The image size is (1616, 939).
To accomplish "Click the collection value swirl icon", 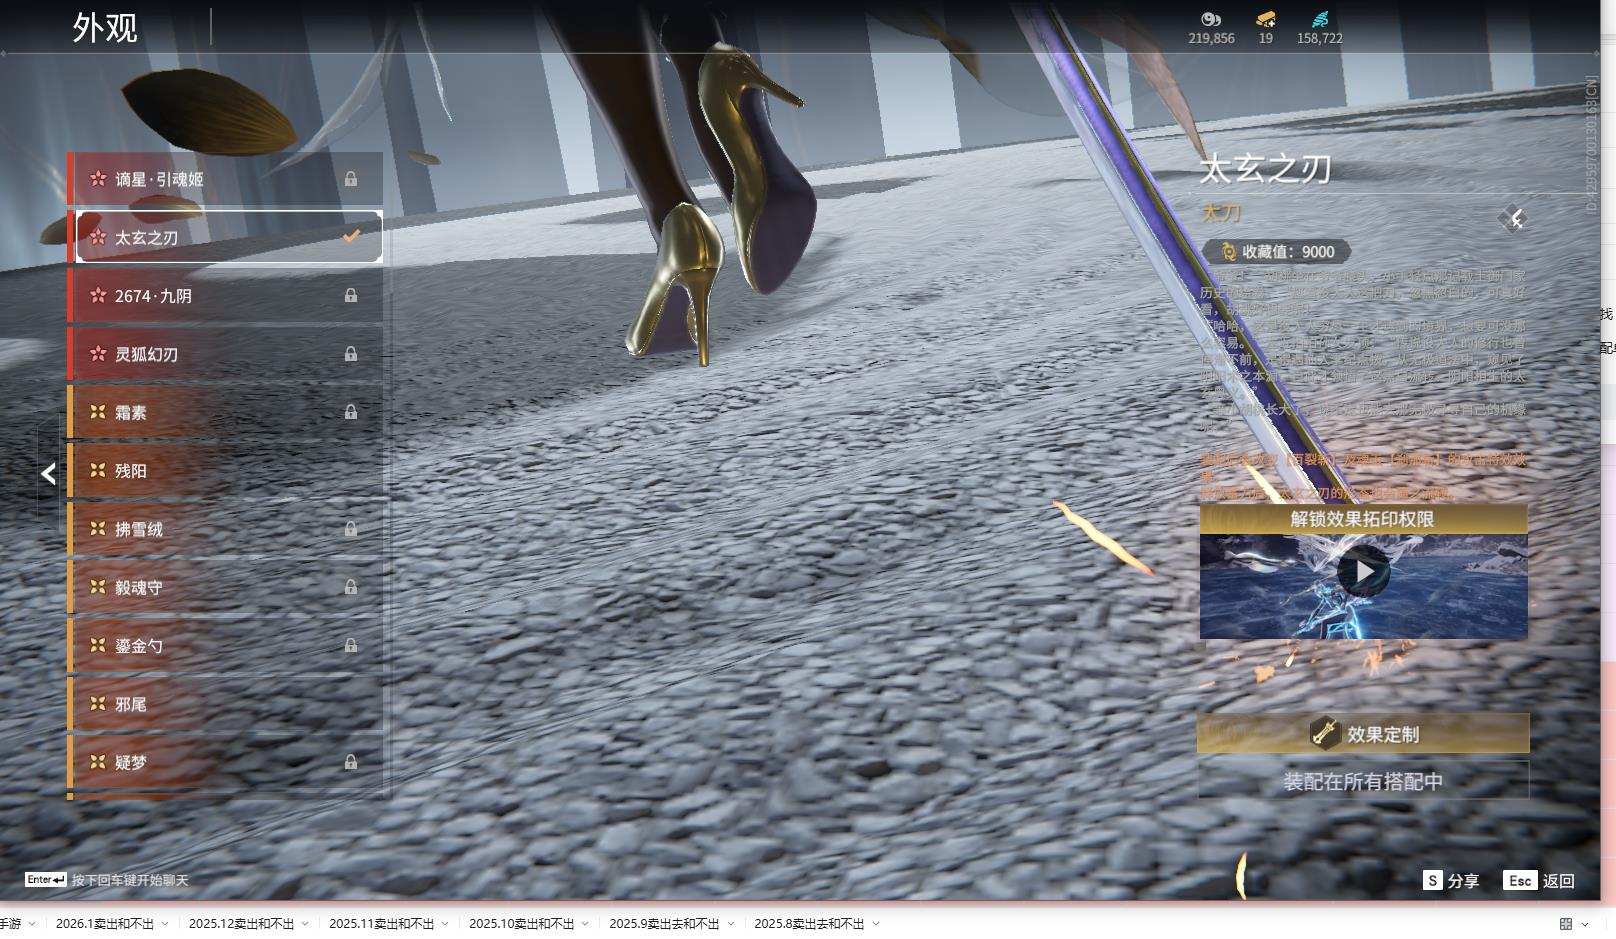I will [1228, 252].
